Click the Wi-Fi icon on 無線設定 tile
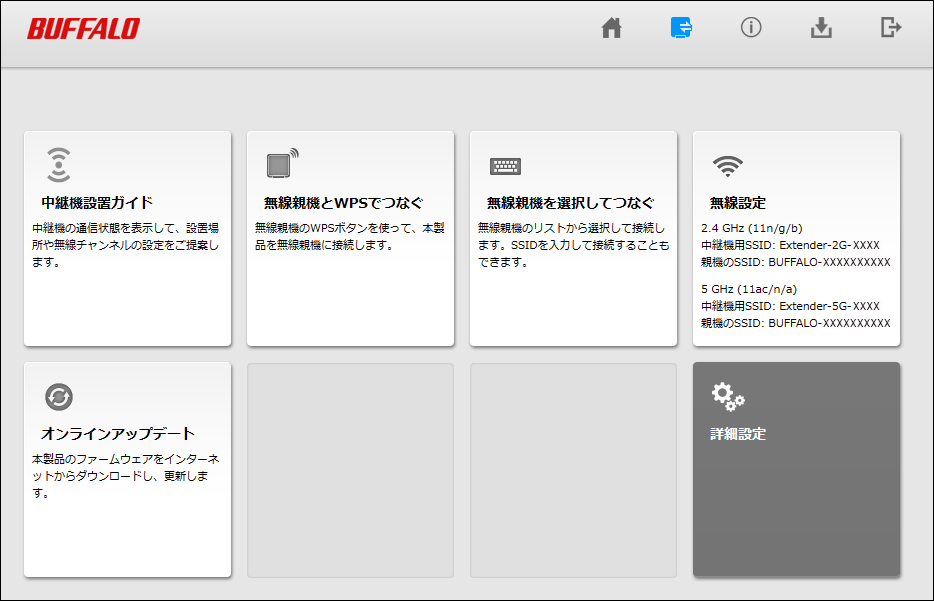Image resolution: width=934 pixels, height=601 pixels. [x=727, y=166]
